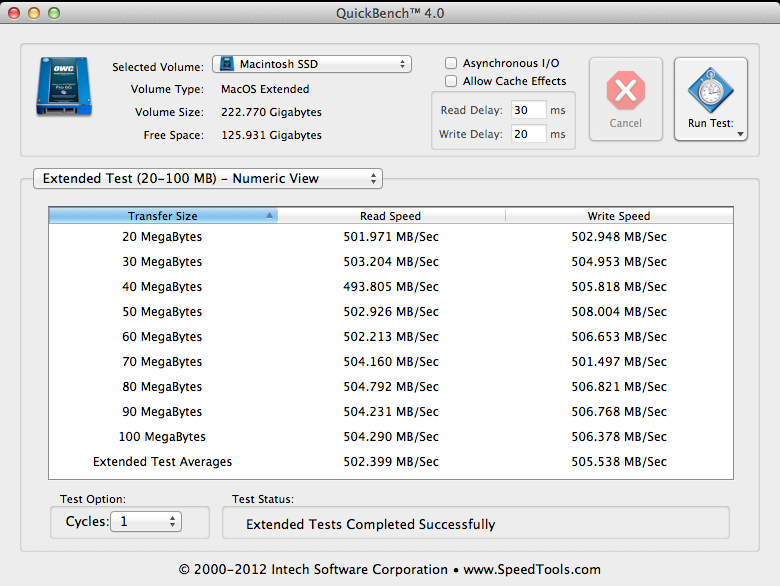Open the Extended Test Numeric View dropdown

coord(207,179)
